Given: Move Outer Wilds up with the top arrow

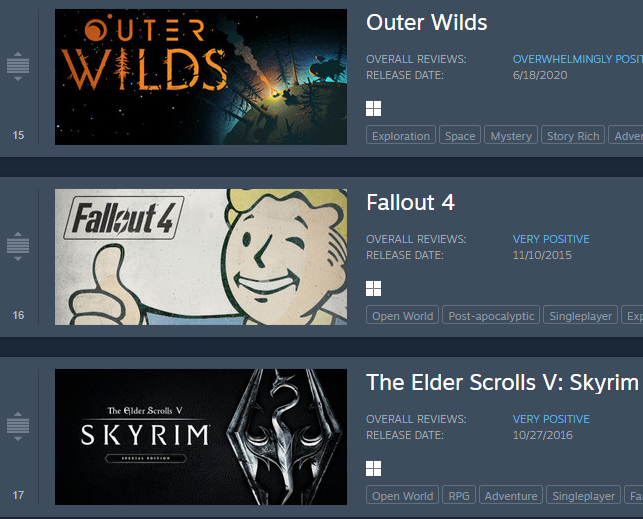Looking at the screenshot, I should coord(18,54).
